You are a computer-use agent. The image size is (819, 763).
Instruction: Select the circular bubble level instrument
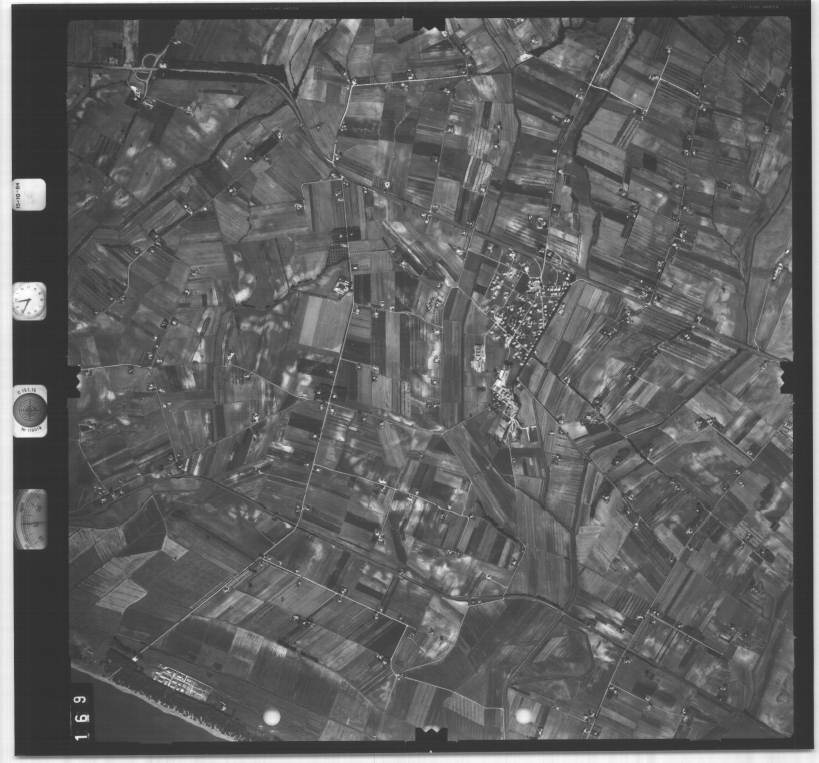click(29, 409)
